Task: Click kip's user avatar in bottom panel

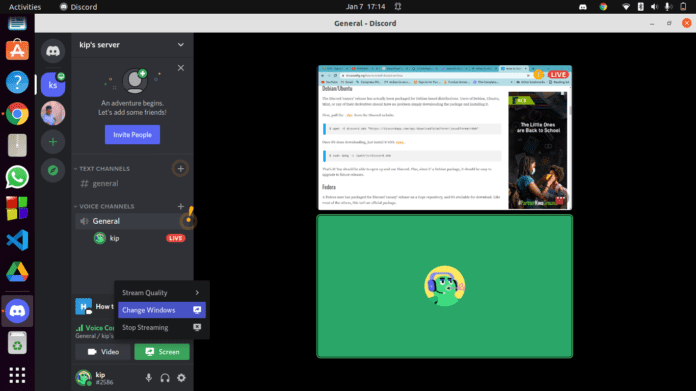Action: 83,378
